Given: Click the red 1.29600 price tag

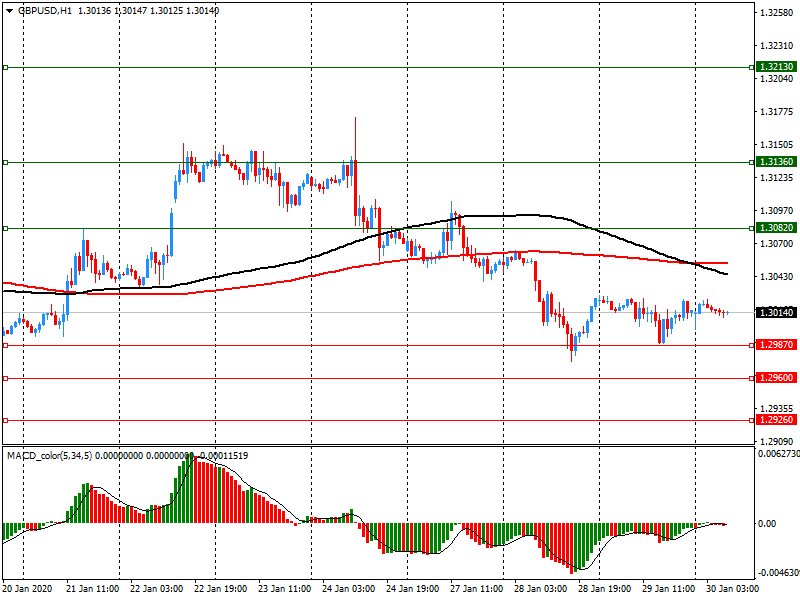Looking at the screenshot, I should click(x=776, y=379).
